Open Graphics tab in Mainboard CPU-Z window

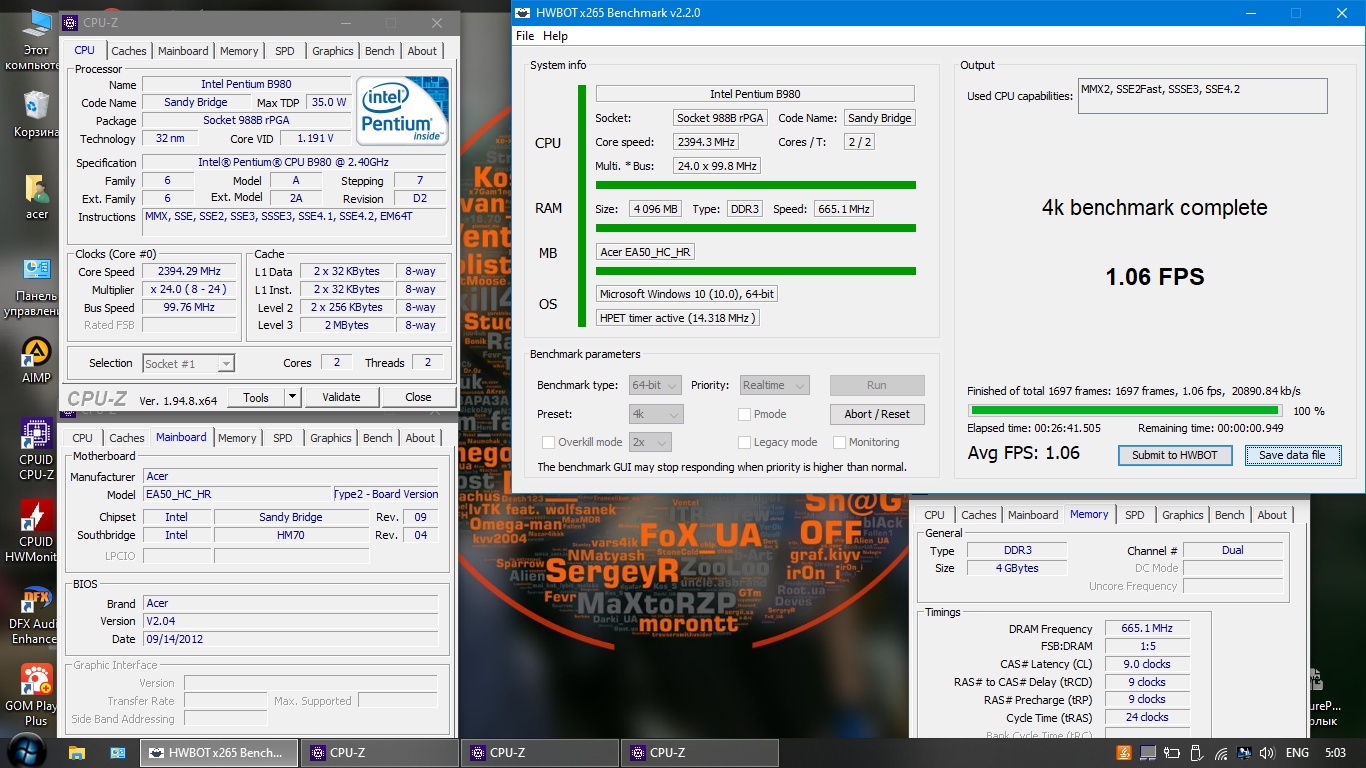click(x=331, y=438)
